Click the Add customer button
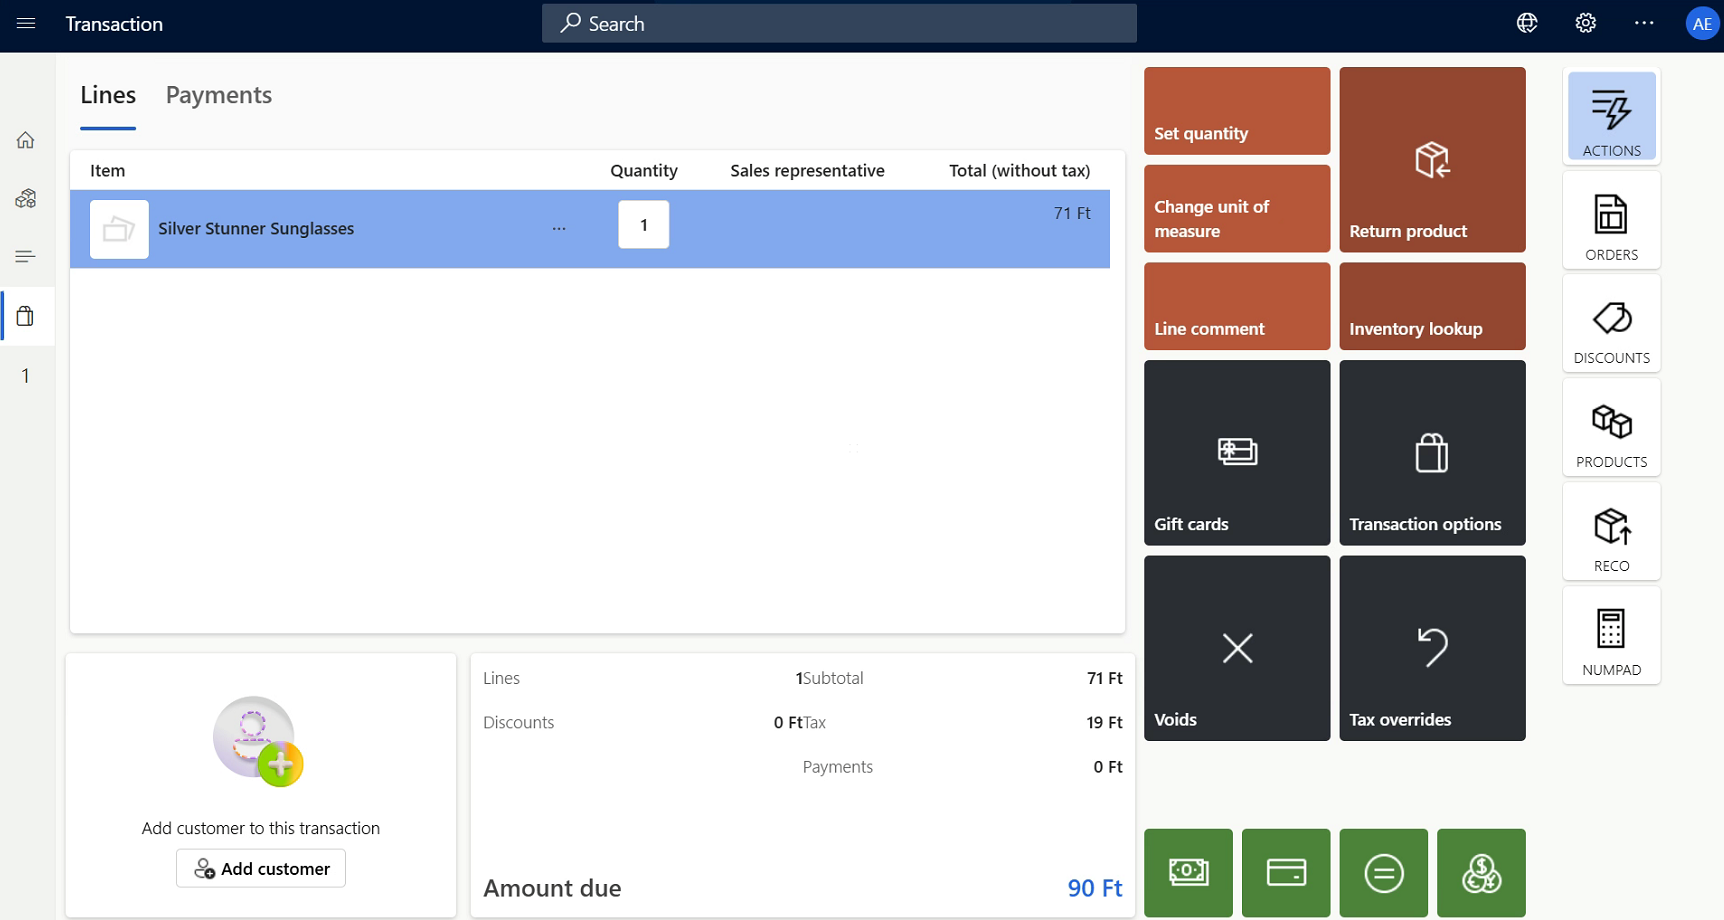This screenshot has height=920, width=1724. point(261,868)
